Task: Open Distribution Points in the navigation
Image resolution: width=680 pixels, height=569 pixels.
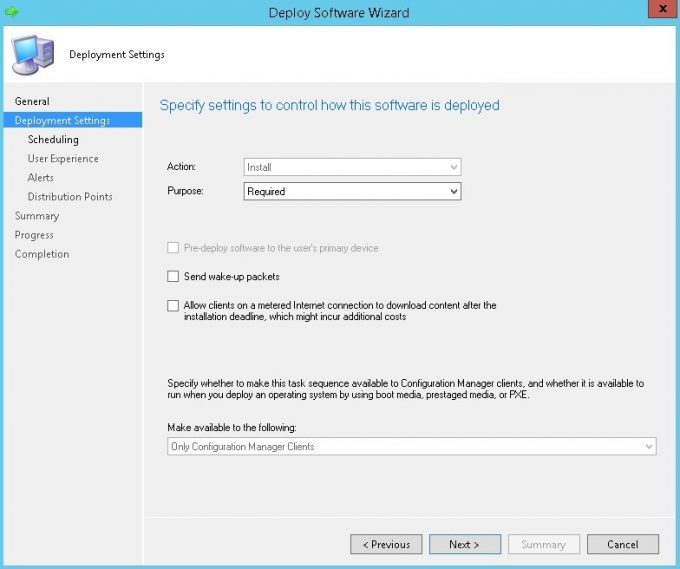Action: 70,197
